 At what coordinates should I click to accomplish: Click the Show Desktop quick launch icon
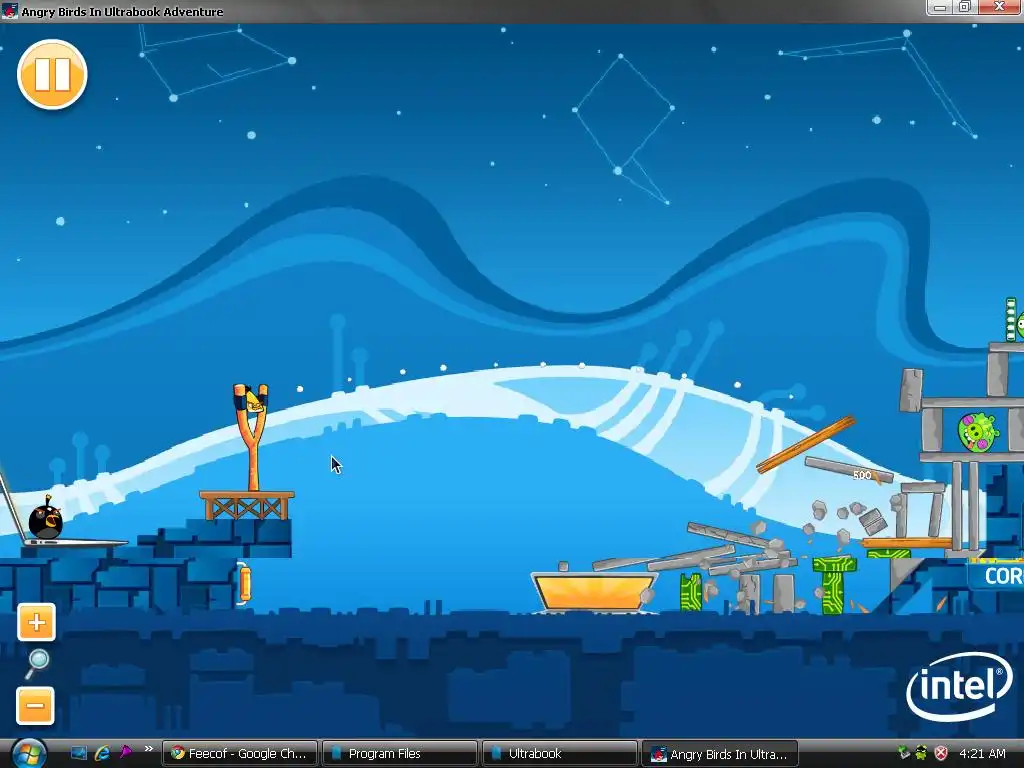(78, 753)
